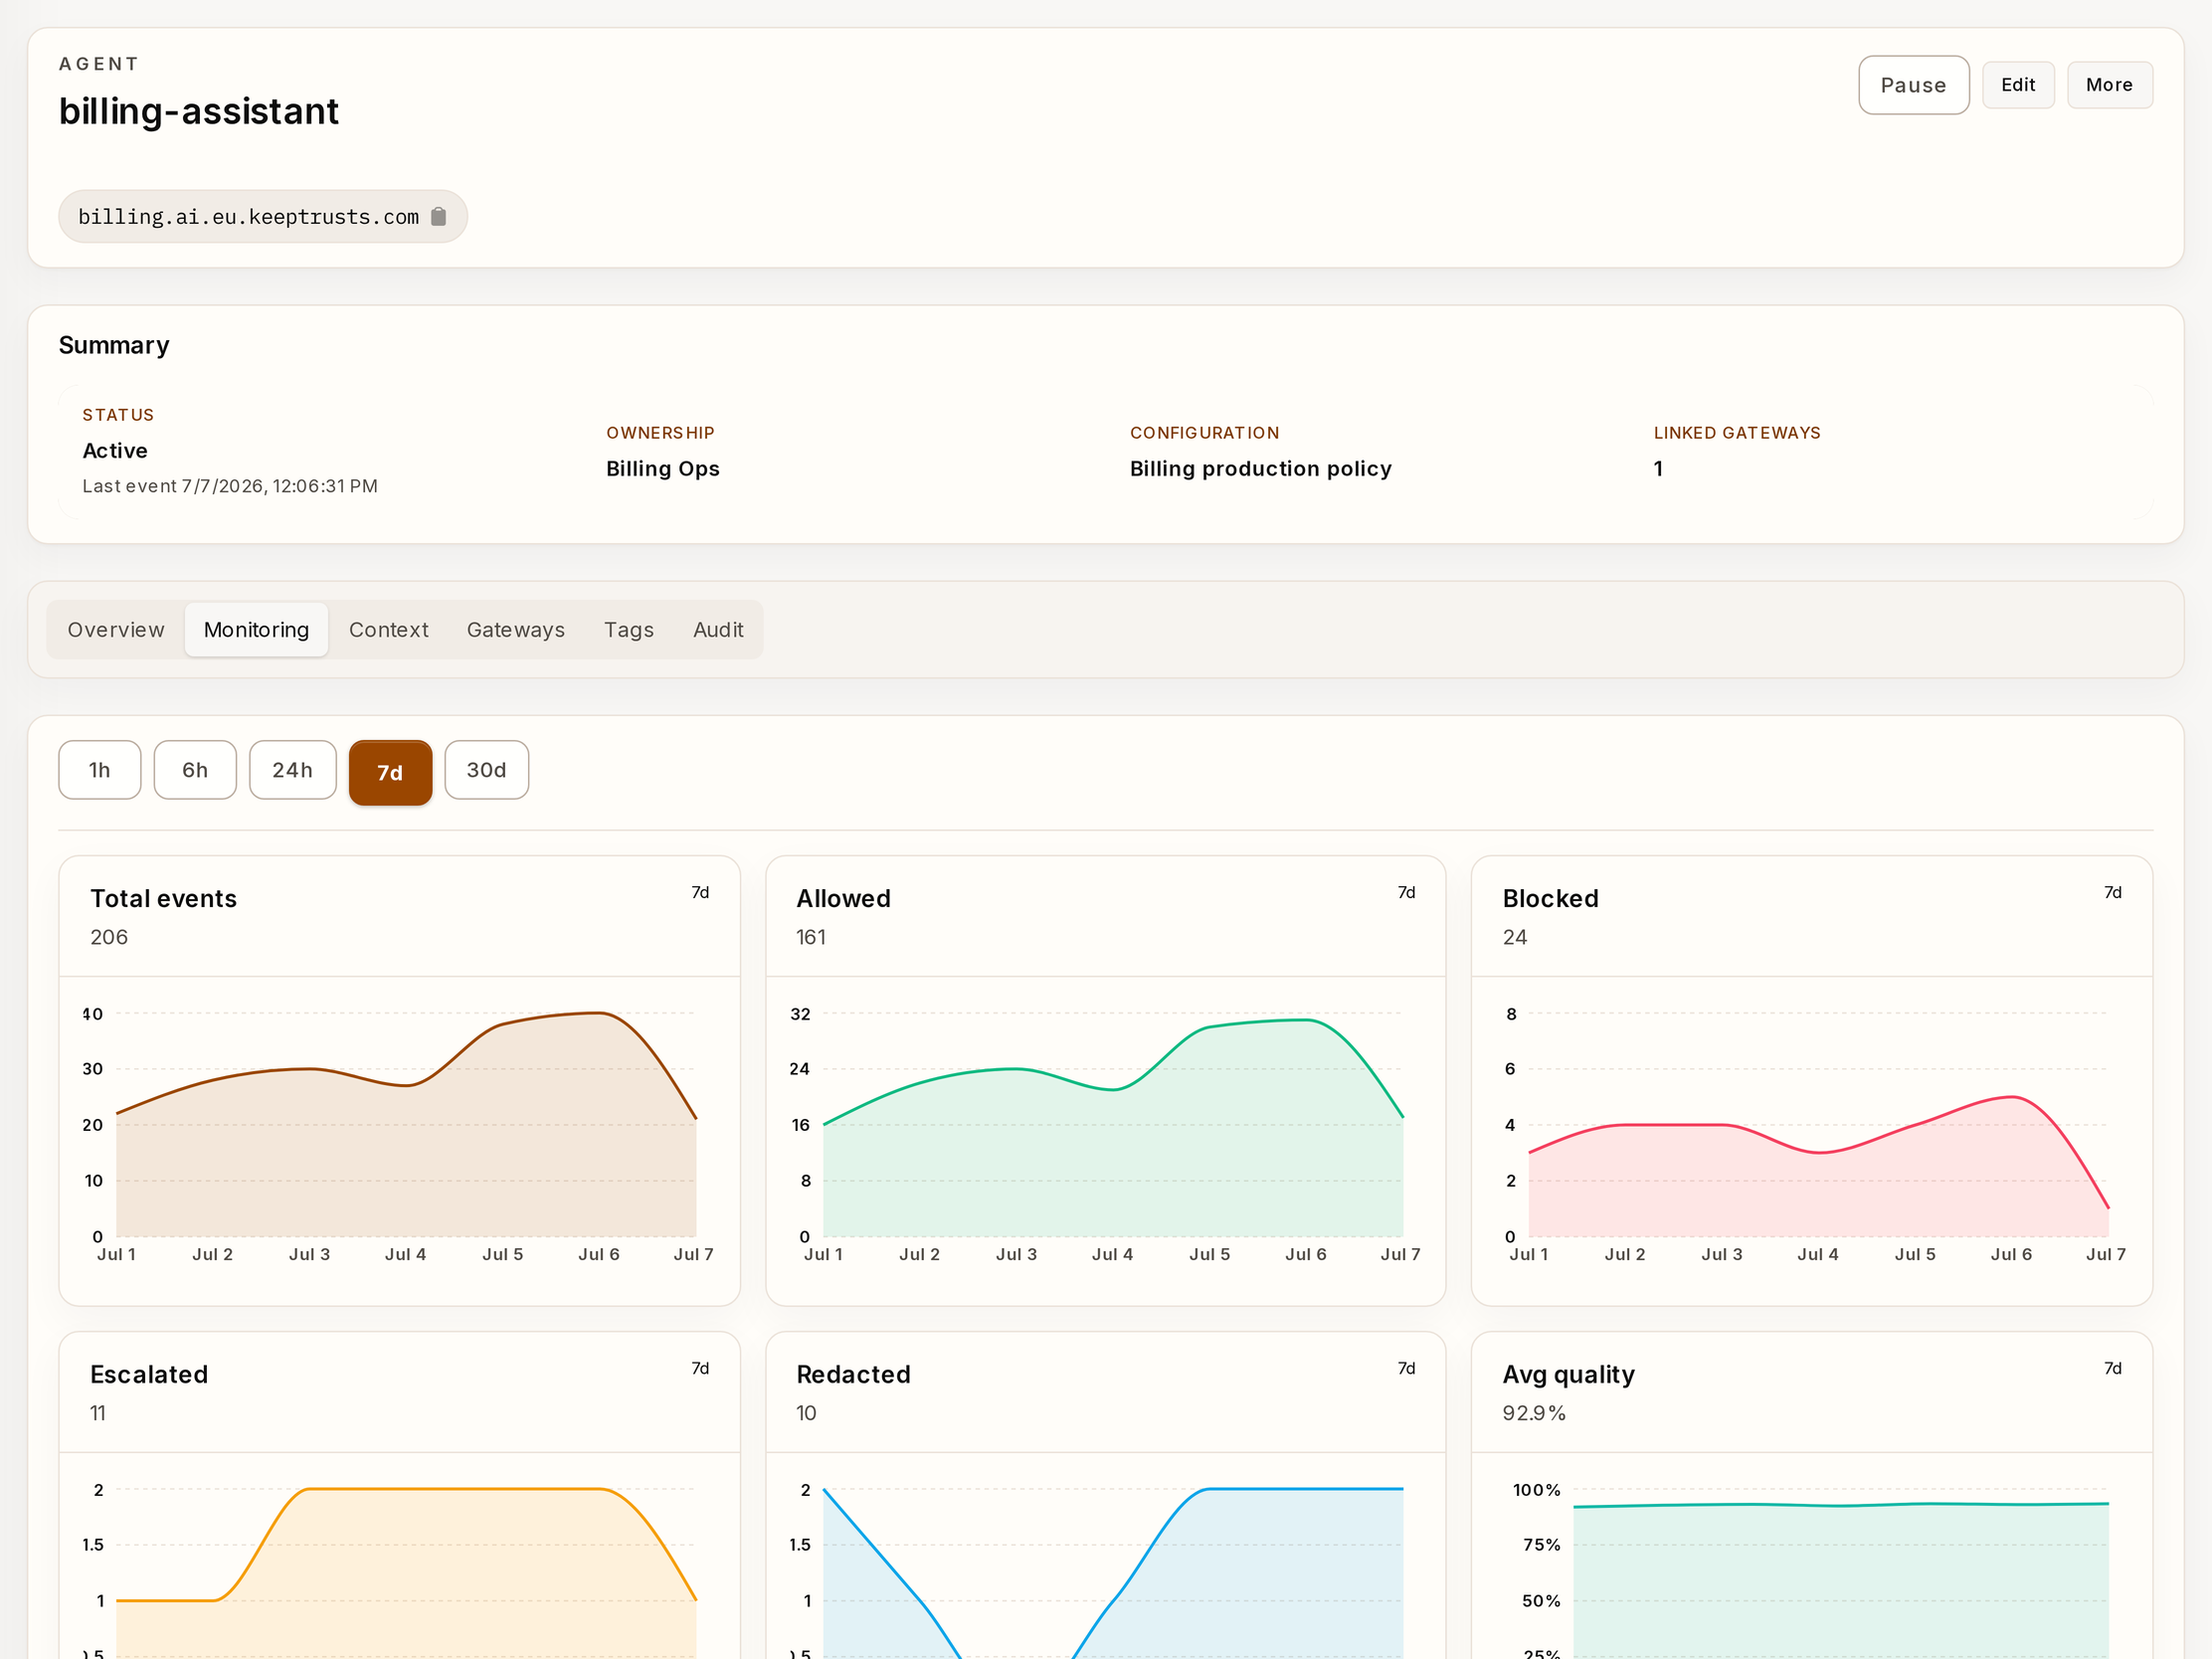Click the Allowed value 161
Image resolution: width=2212 pixels, height=1659 pixels.
[811, 937]
